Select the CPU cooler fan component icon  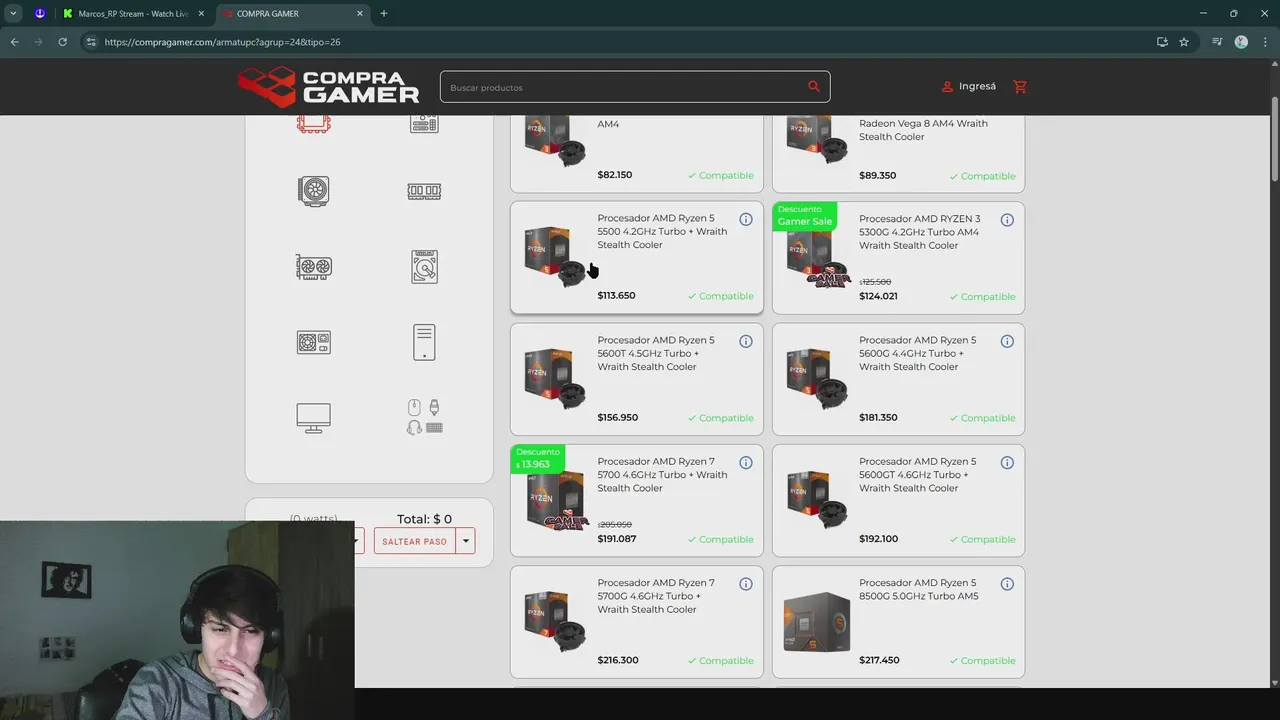point(313,191)
